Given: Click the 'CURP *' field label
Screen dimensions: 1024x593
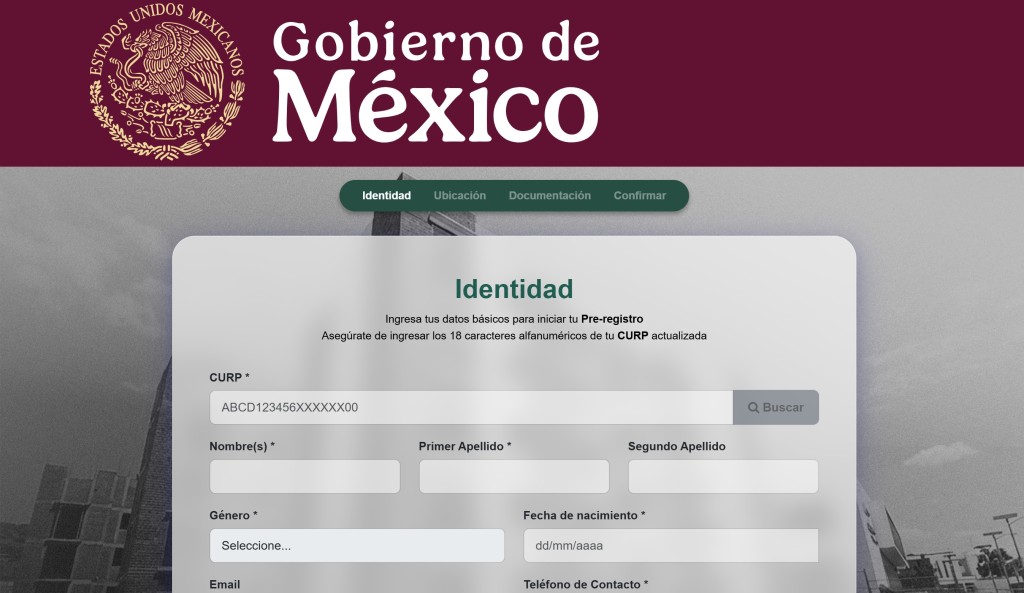Looking at the screenshot, I should click(x=229, y=377).
